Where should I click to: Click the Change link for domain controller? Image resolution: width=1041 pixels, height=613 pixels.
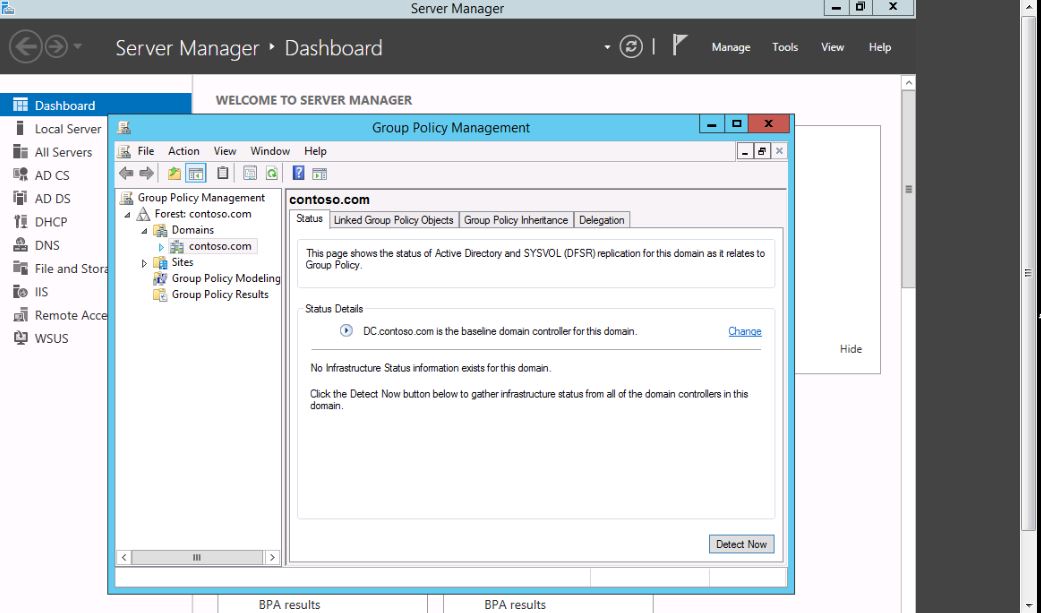click(x=744, y=331)
